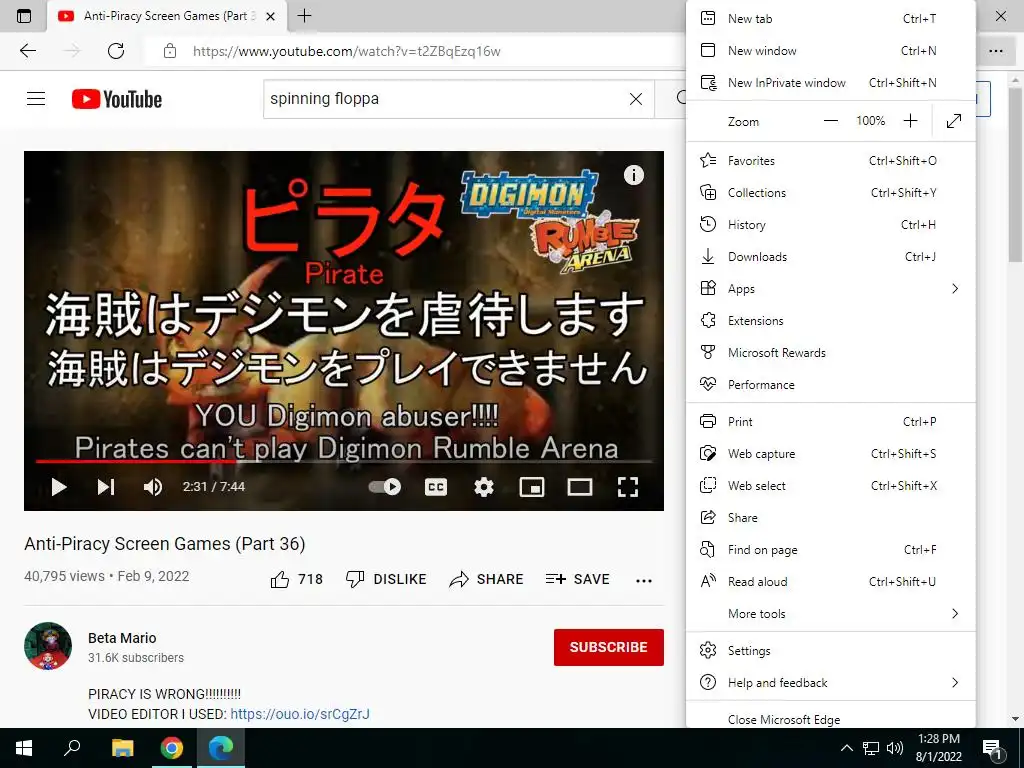Toggle the autoplay switch in the player
This screenshot has width=1024, height=768.
385,487
